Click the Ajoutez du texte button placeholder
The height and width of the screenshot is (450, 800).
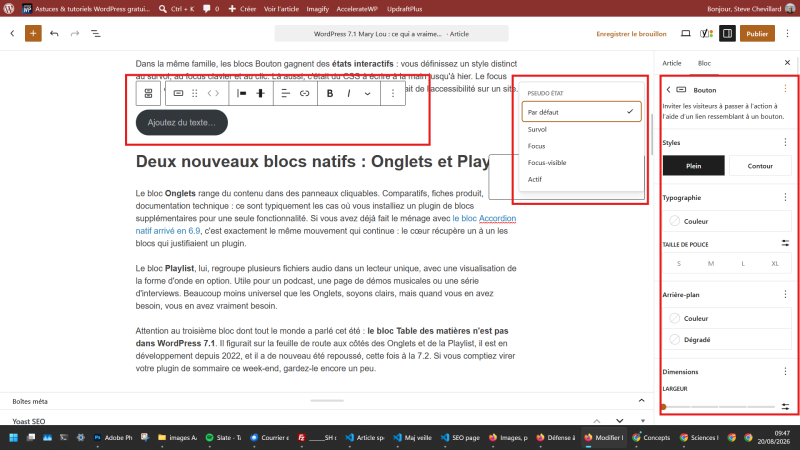182,122
